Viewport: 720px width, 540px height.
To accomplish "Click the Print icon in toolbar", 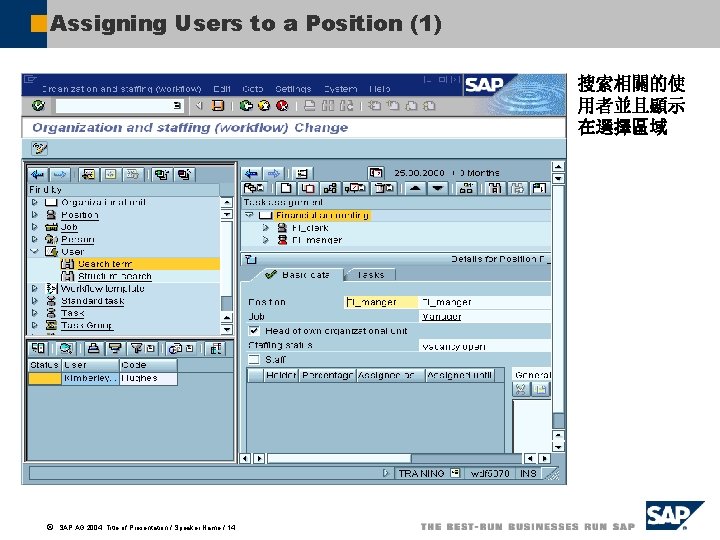I will pyautogui.click(x=309, y=106).
